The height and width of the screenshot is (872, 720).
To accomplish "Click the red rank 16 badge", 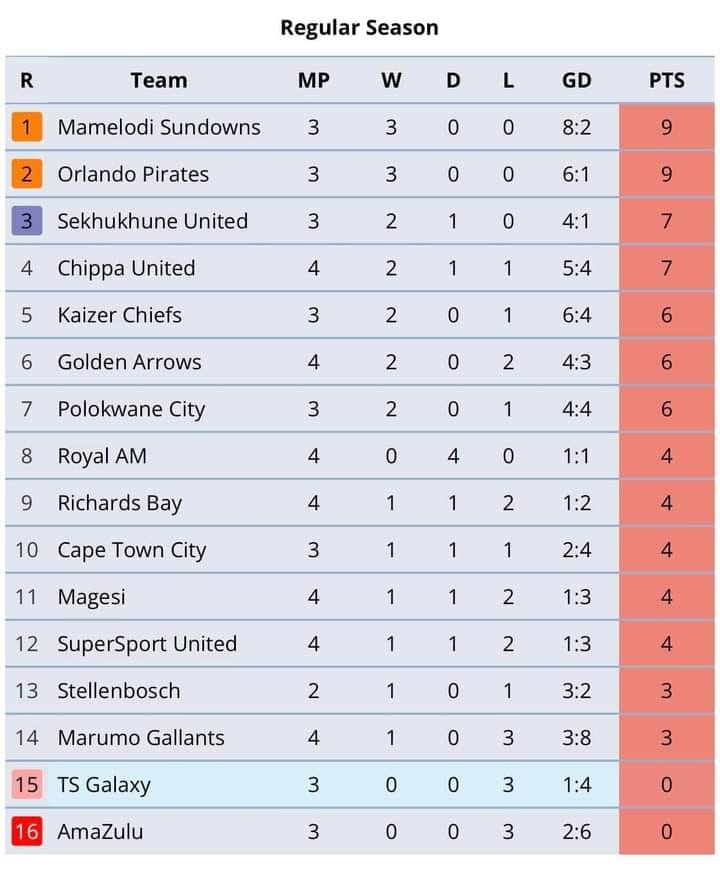I will coord(27,831).
